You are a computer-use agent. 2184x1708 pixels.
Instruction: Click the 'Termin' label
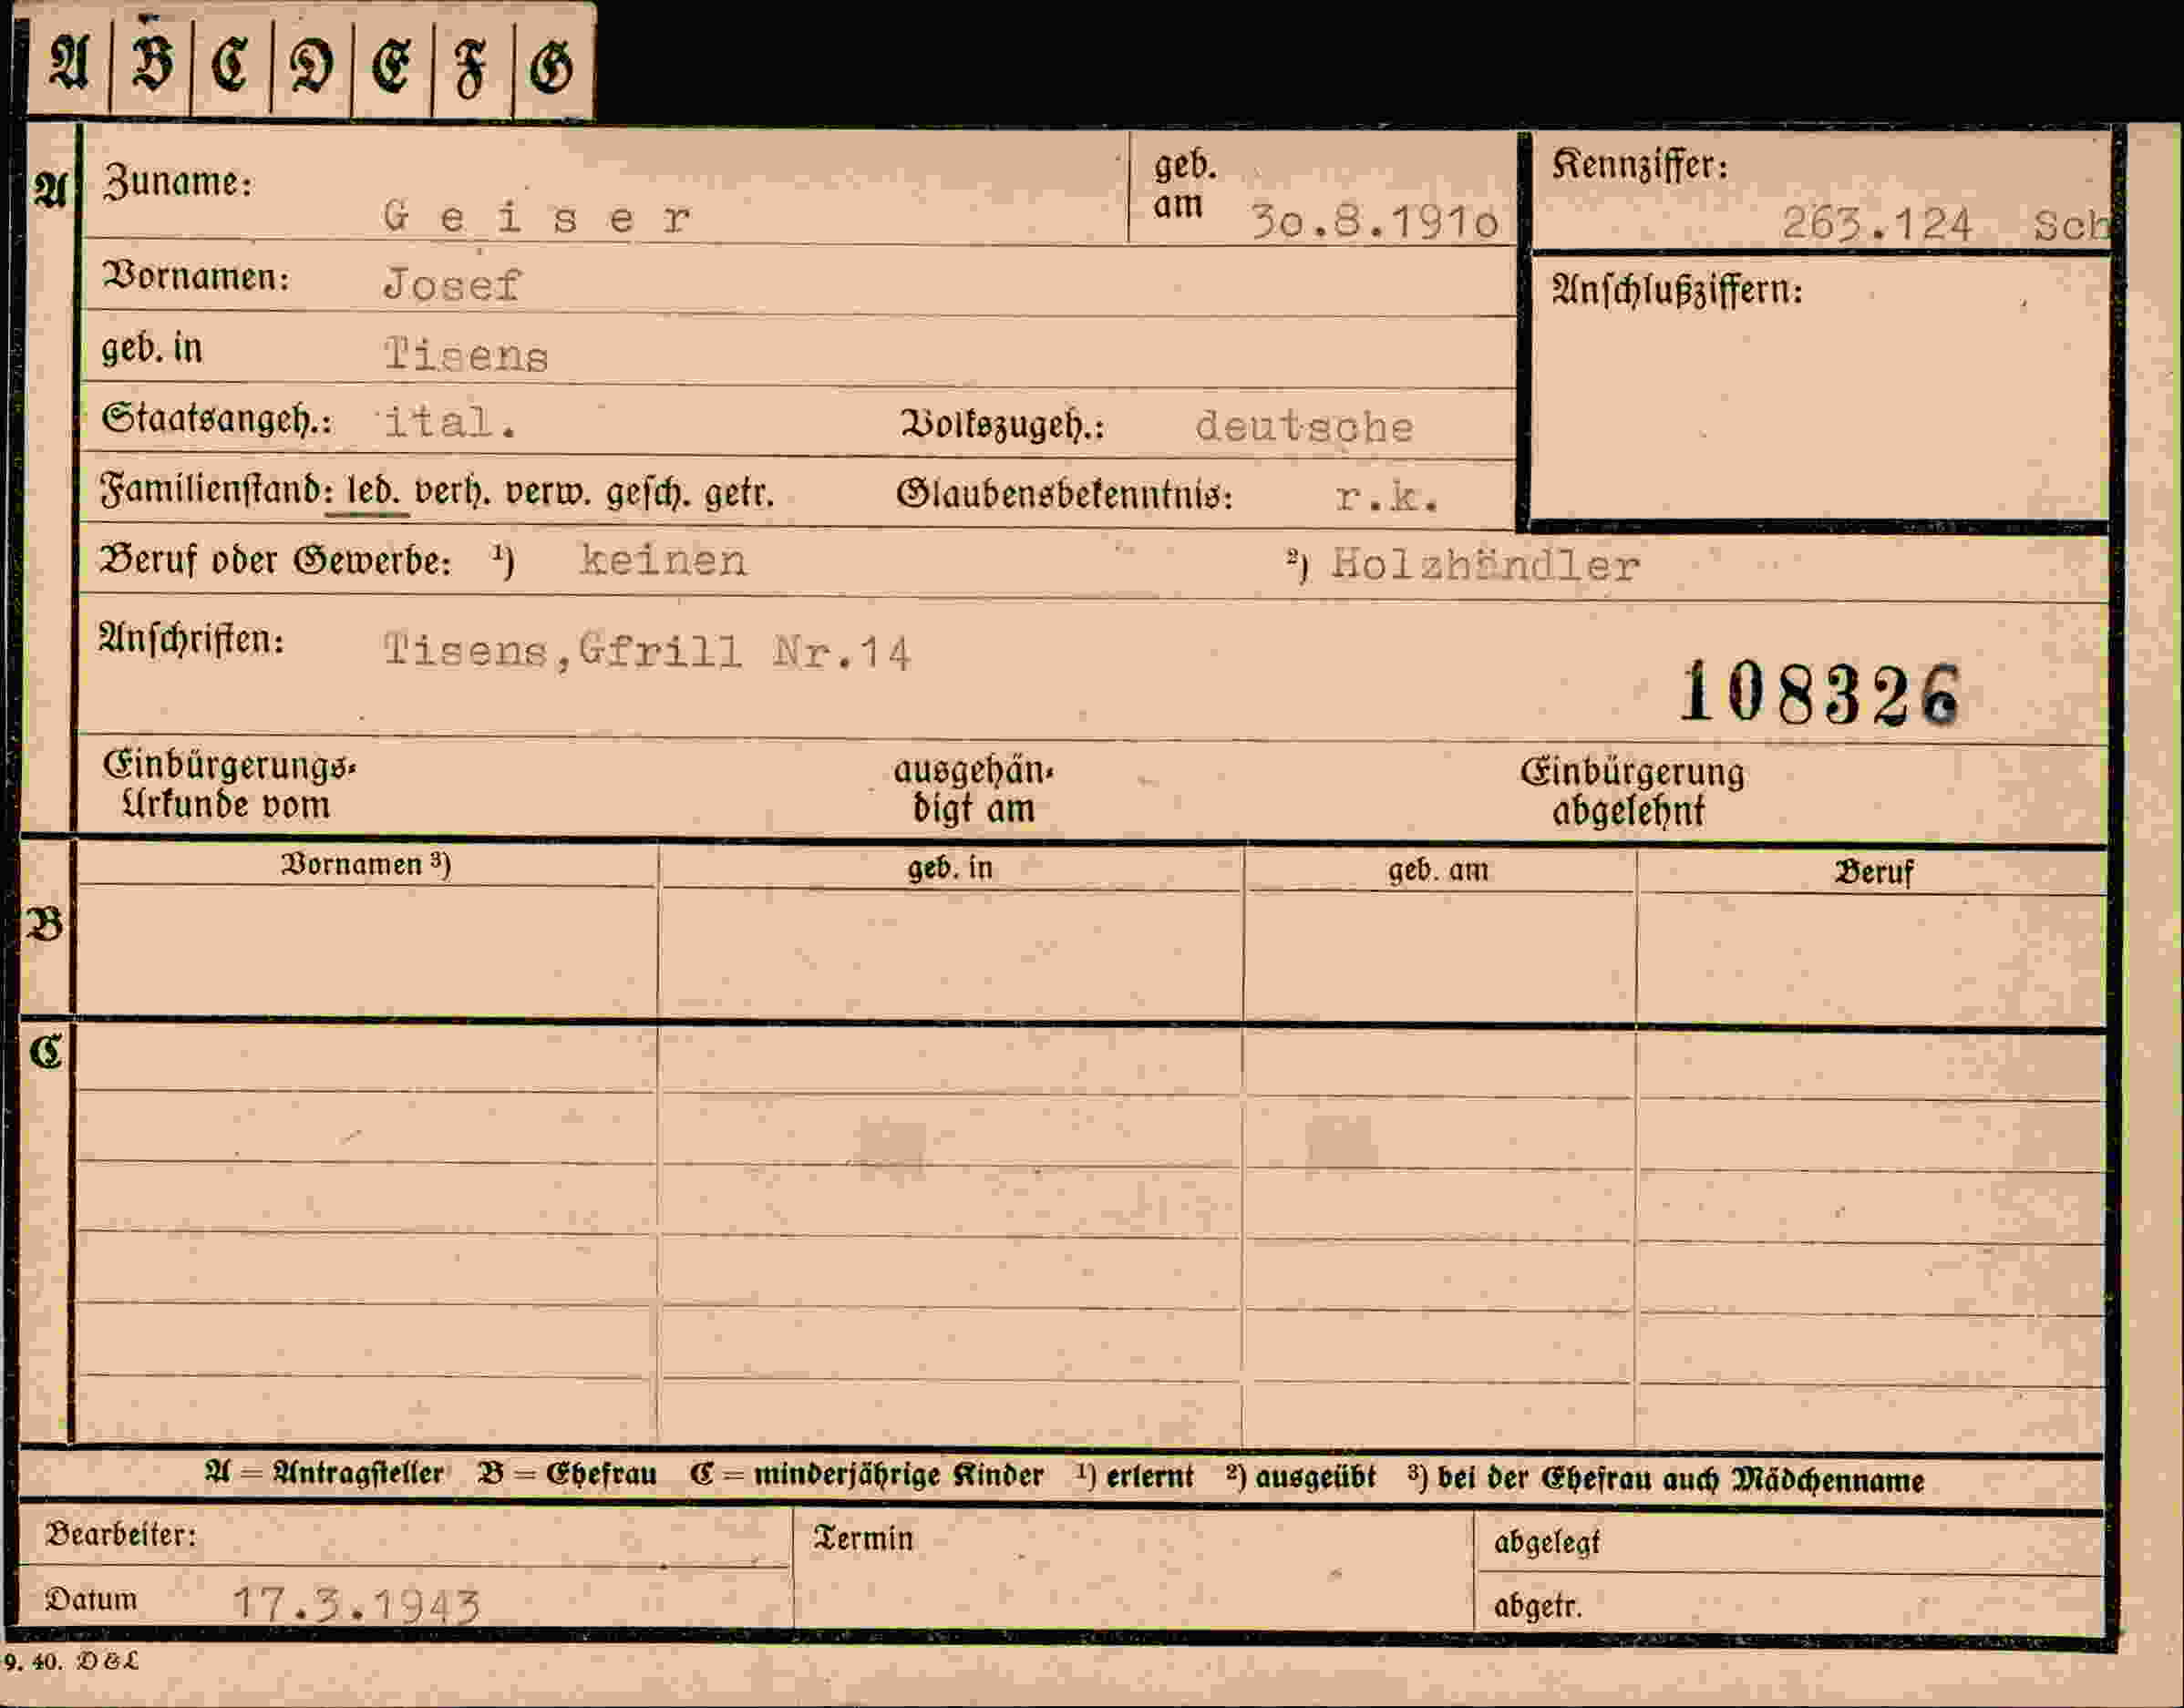click(x=863, y=1538)
